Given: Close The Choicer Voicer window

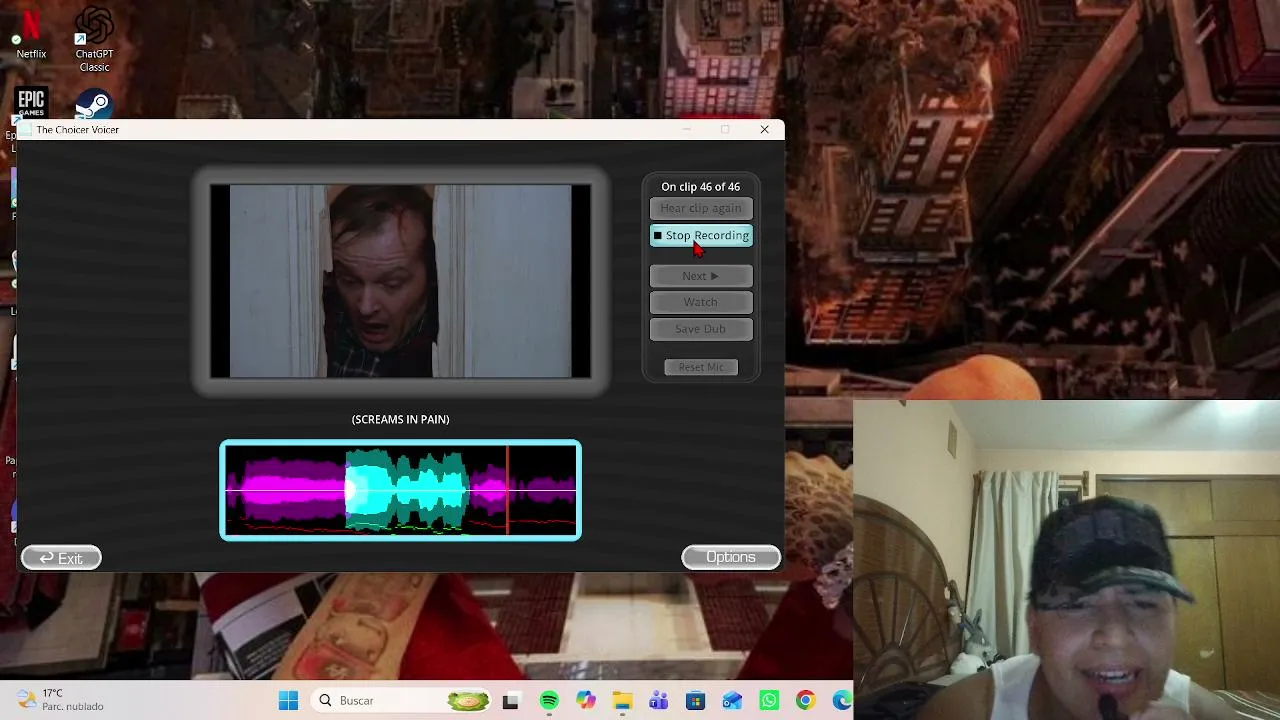Looking at the screenshot, I should [764, 129].
